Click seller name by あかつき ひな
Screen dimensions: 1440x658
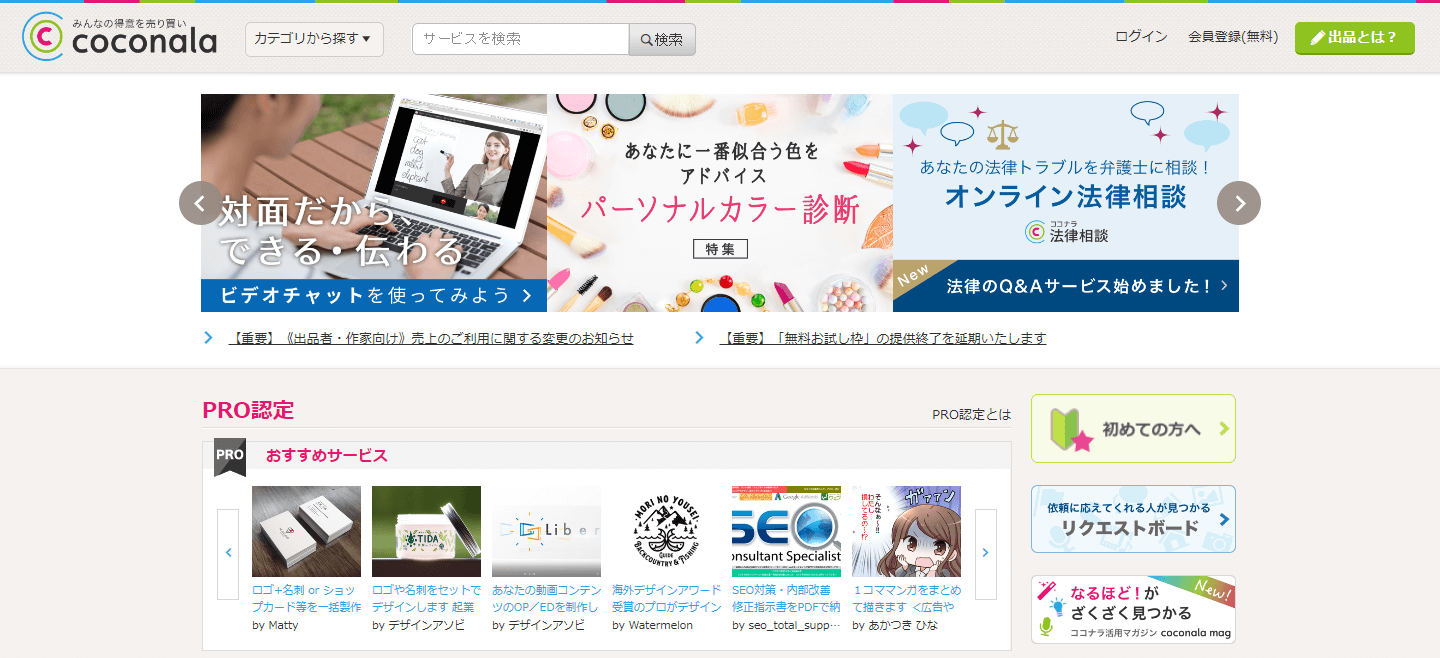click(x=895, y=625)
